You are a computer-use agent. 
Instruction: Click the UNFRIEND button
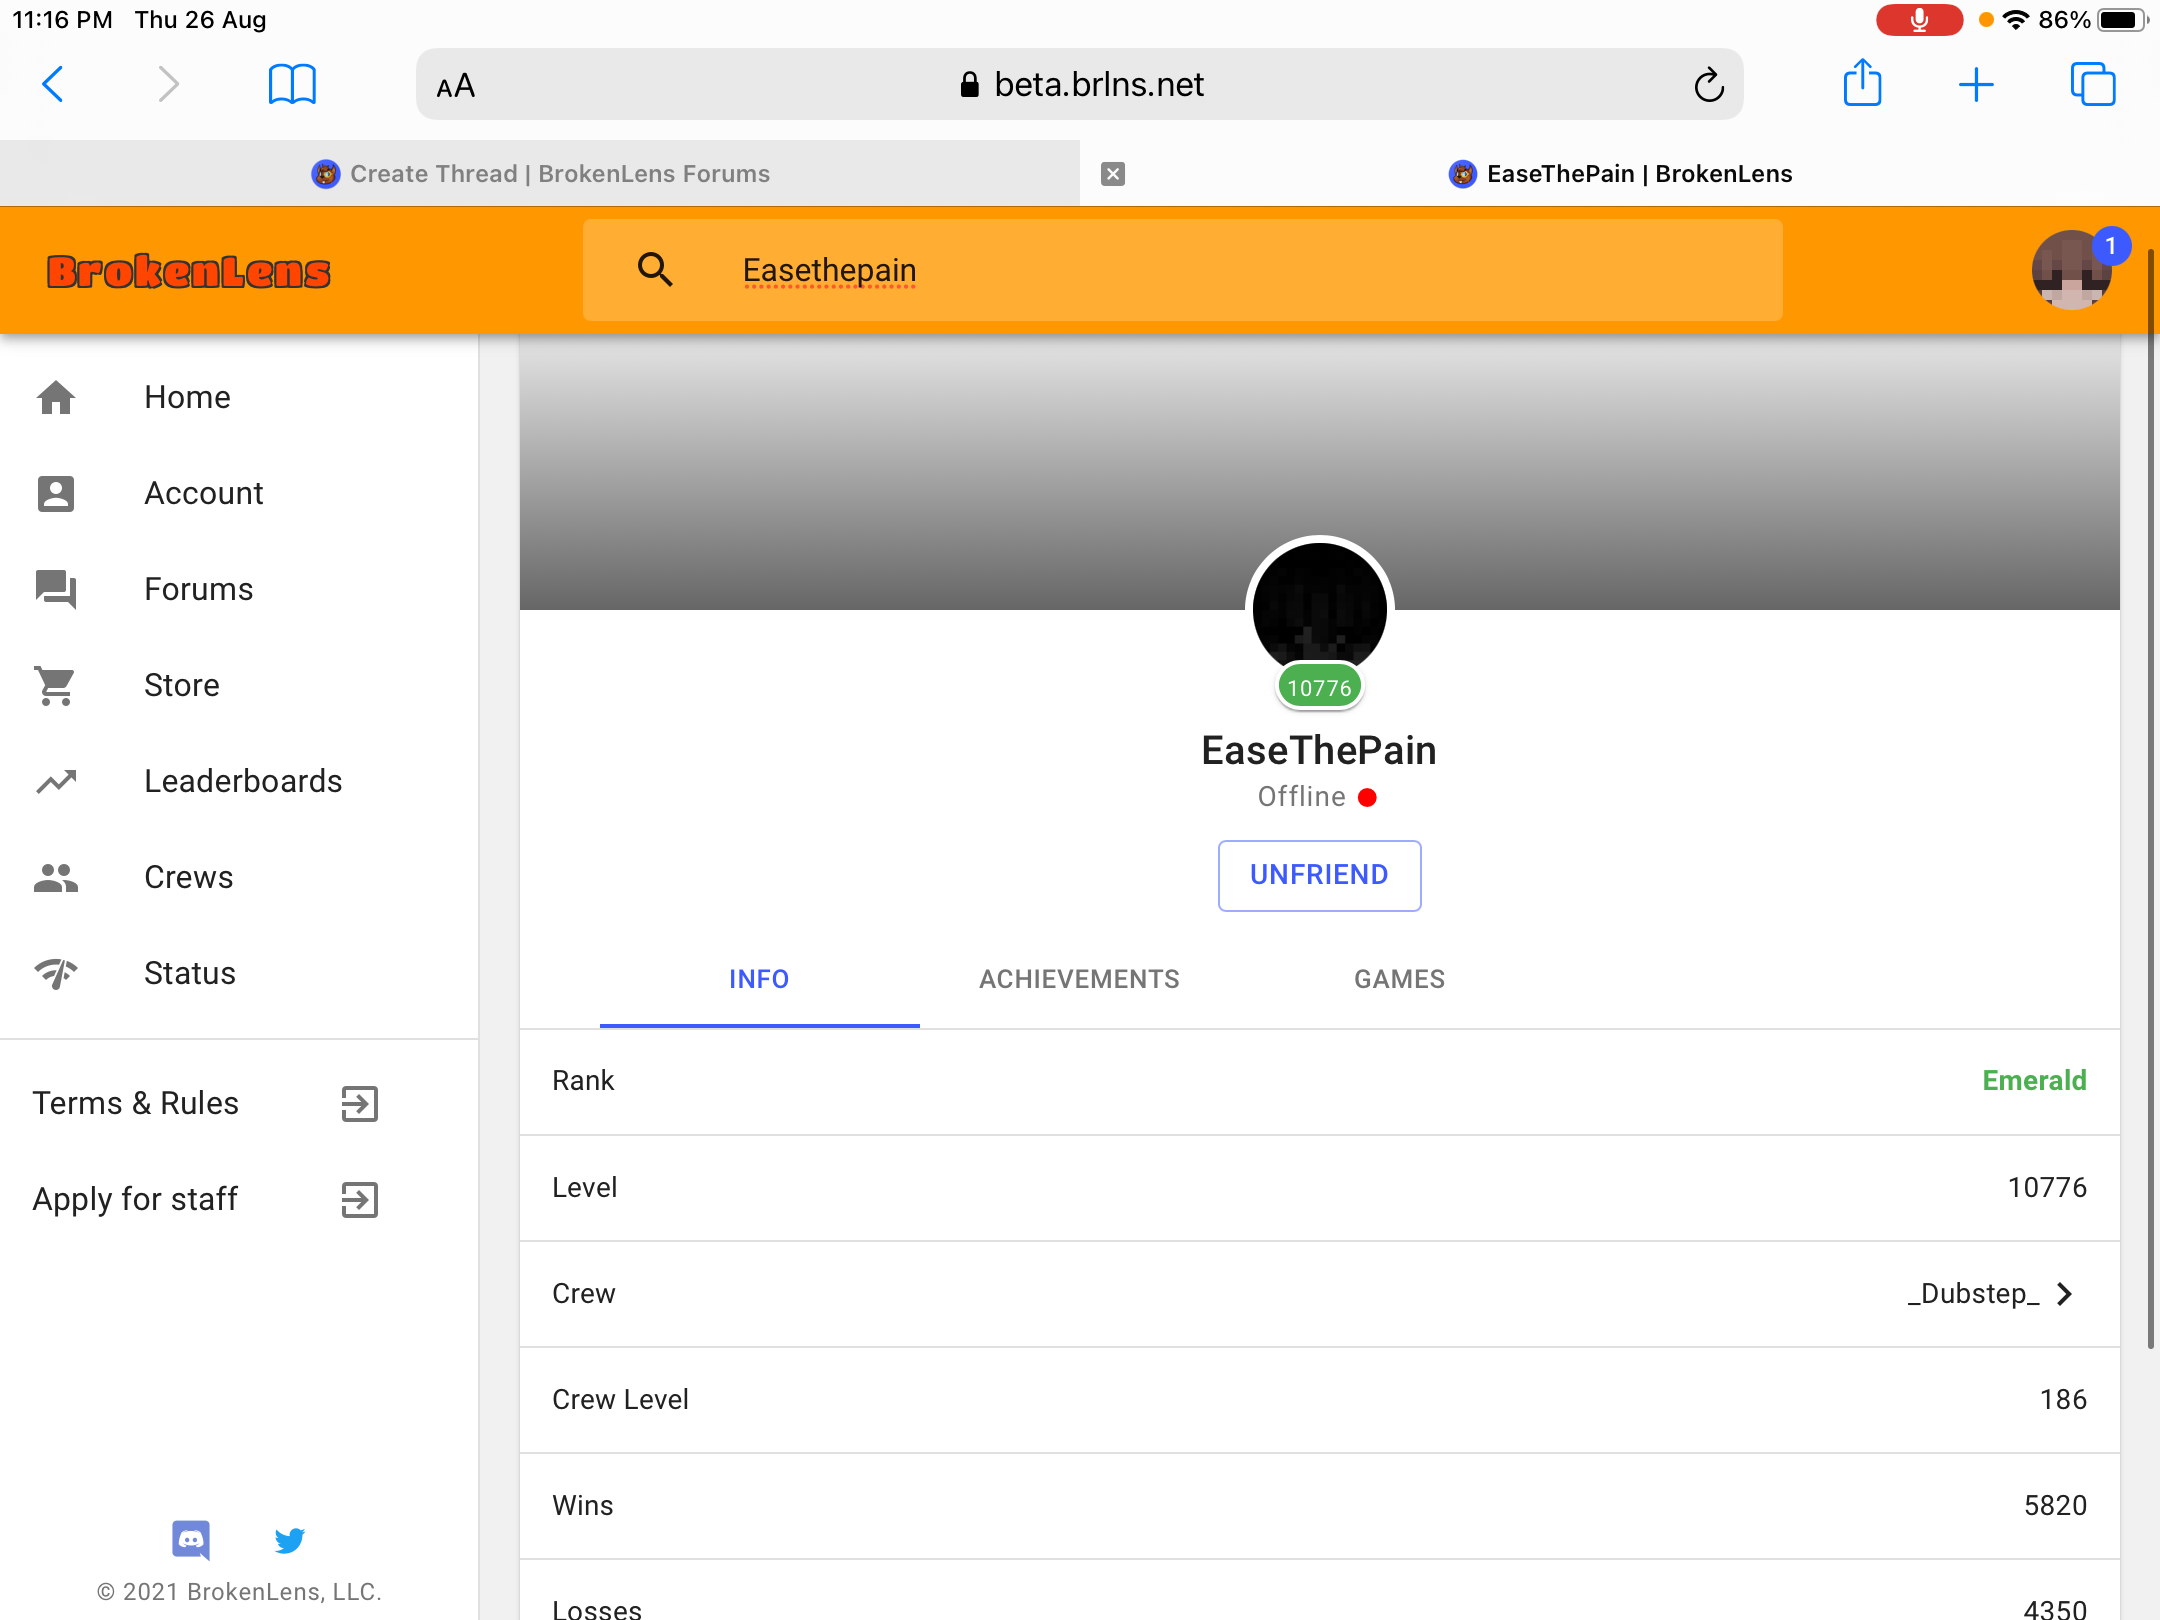click(1319, 875)
